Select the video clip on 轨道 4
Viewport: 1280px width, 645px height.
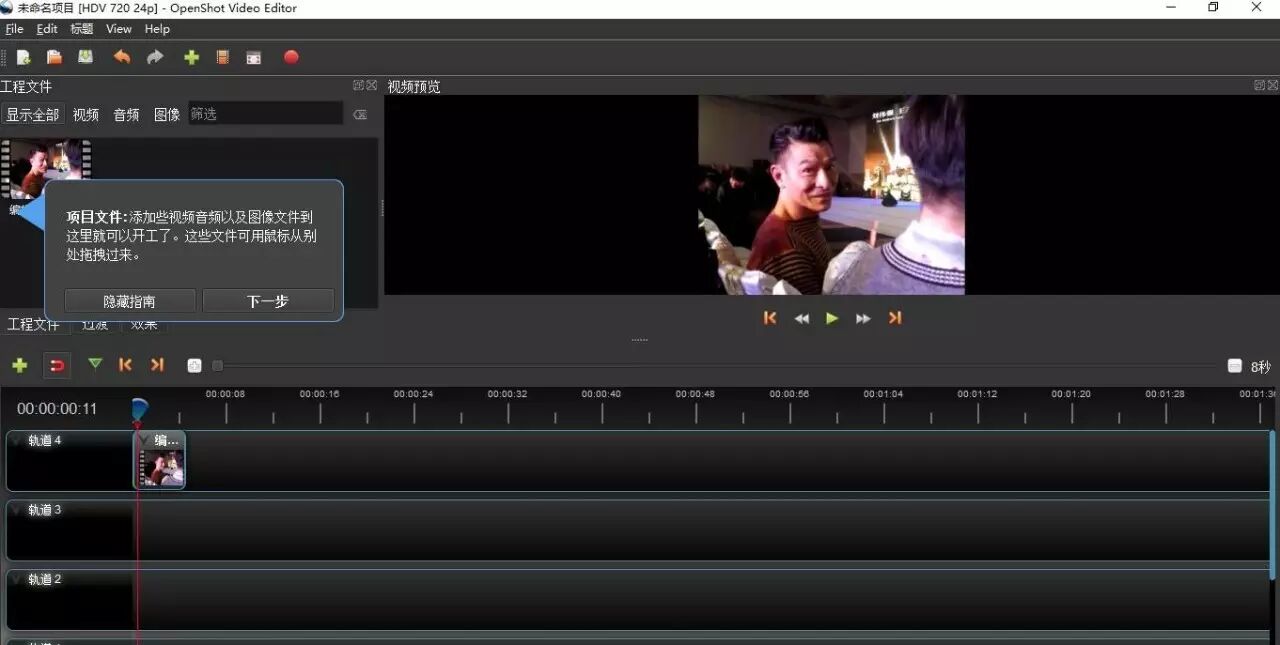(160, 460)
